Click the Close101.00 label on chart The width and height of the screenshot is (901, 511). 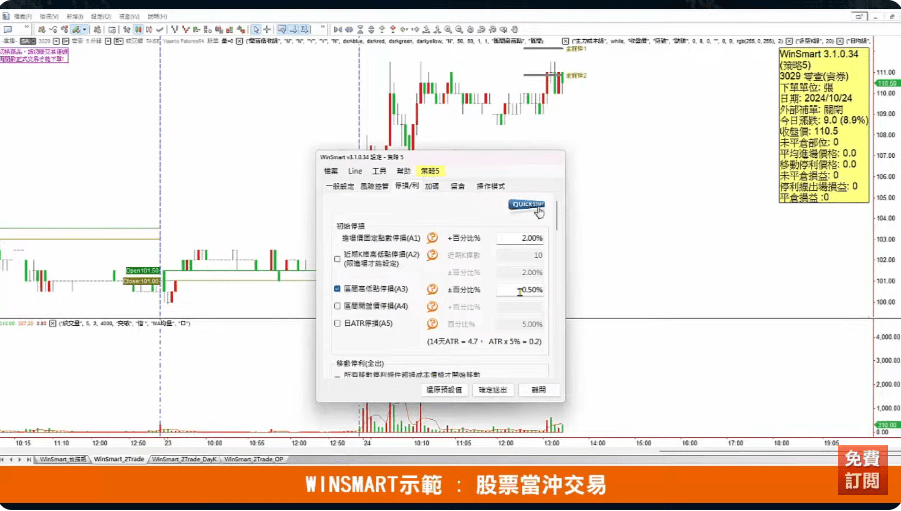pos(141,281)
